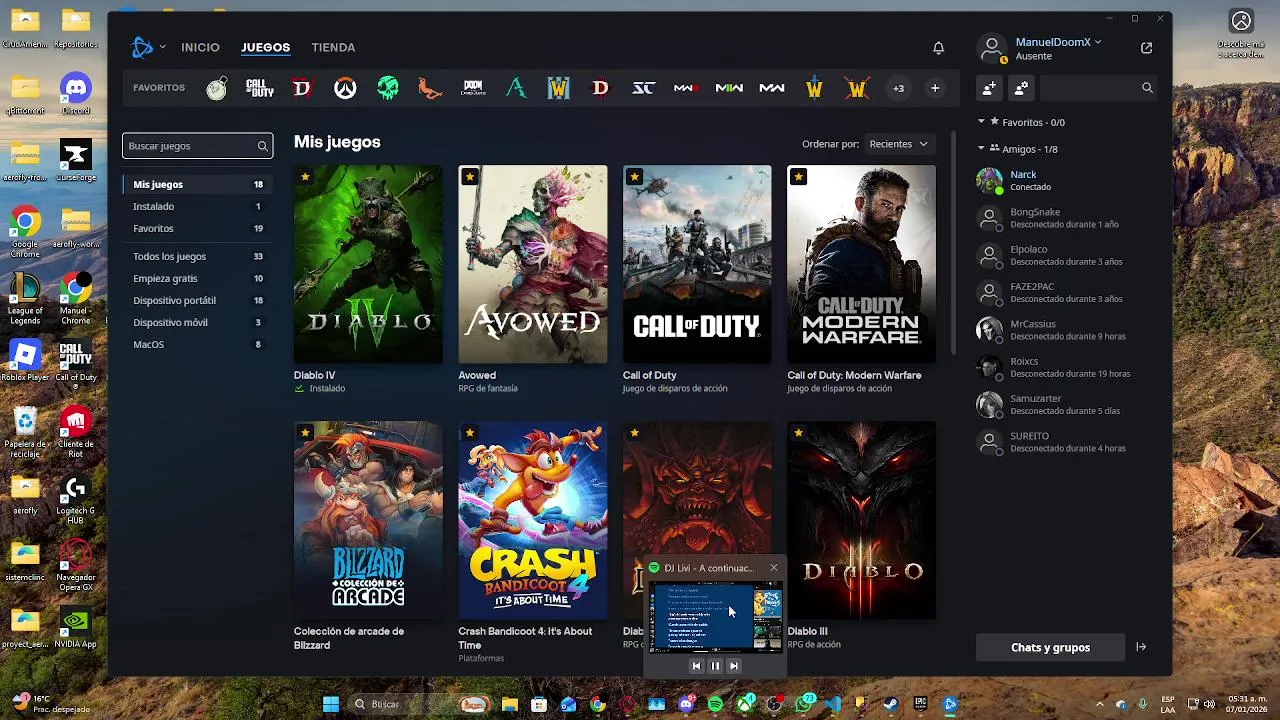The height and width of the screenshot is (720, 1280).
Task: Open Crash Bandicoot orange icon in favorites
Action: 430,88
